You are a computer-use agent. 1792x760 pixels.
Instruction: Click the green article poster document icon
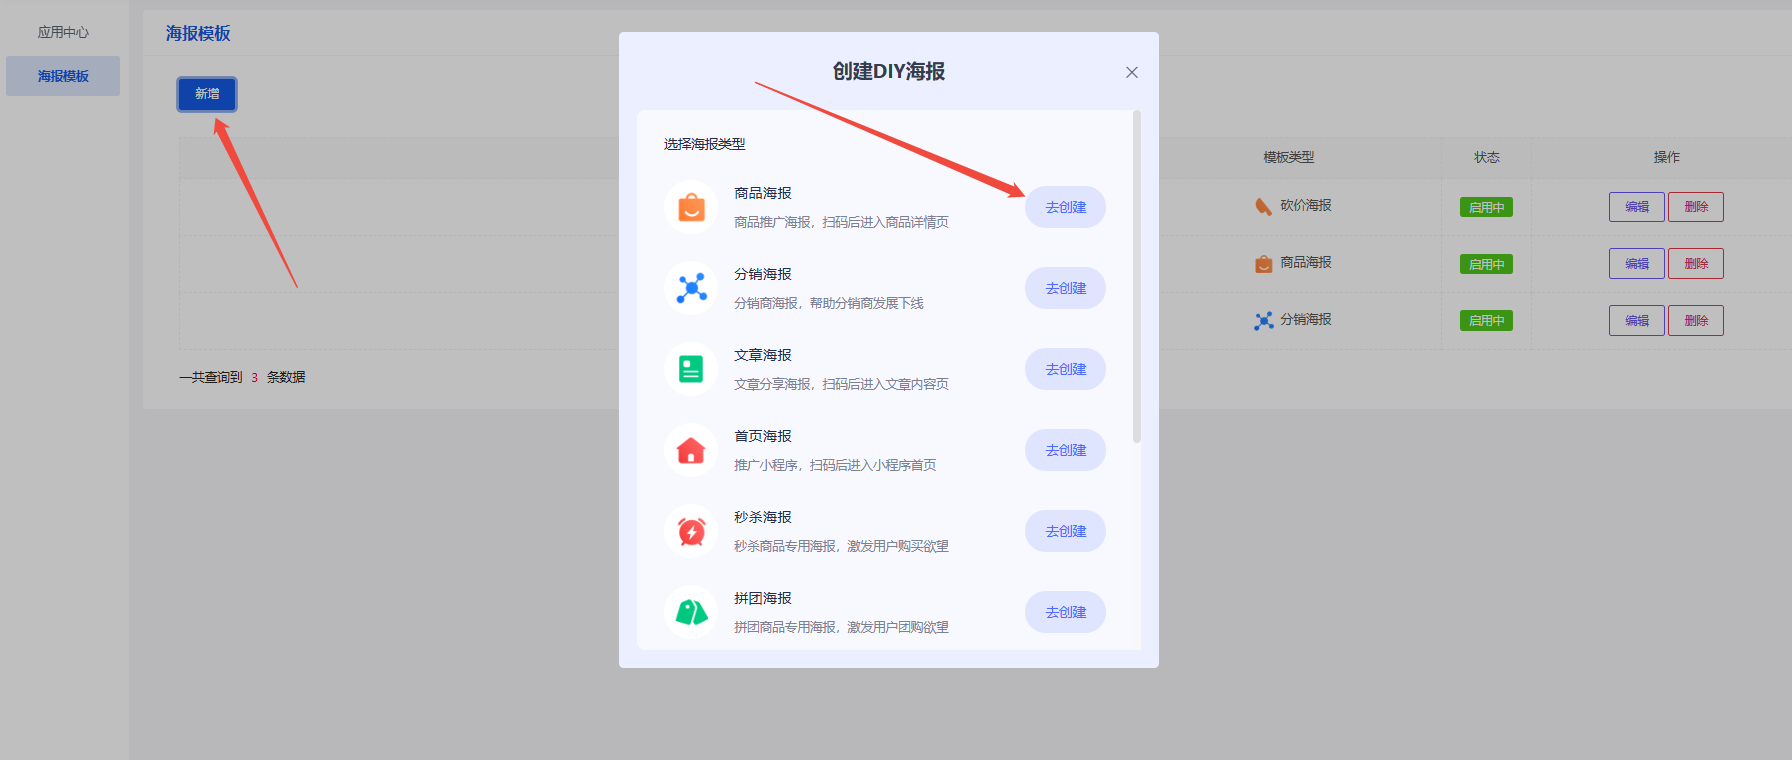[x=691, y=369]
